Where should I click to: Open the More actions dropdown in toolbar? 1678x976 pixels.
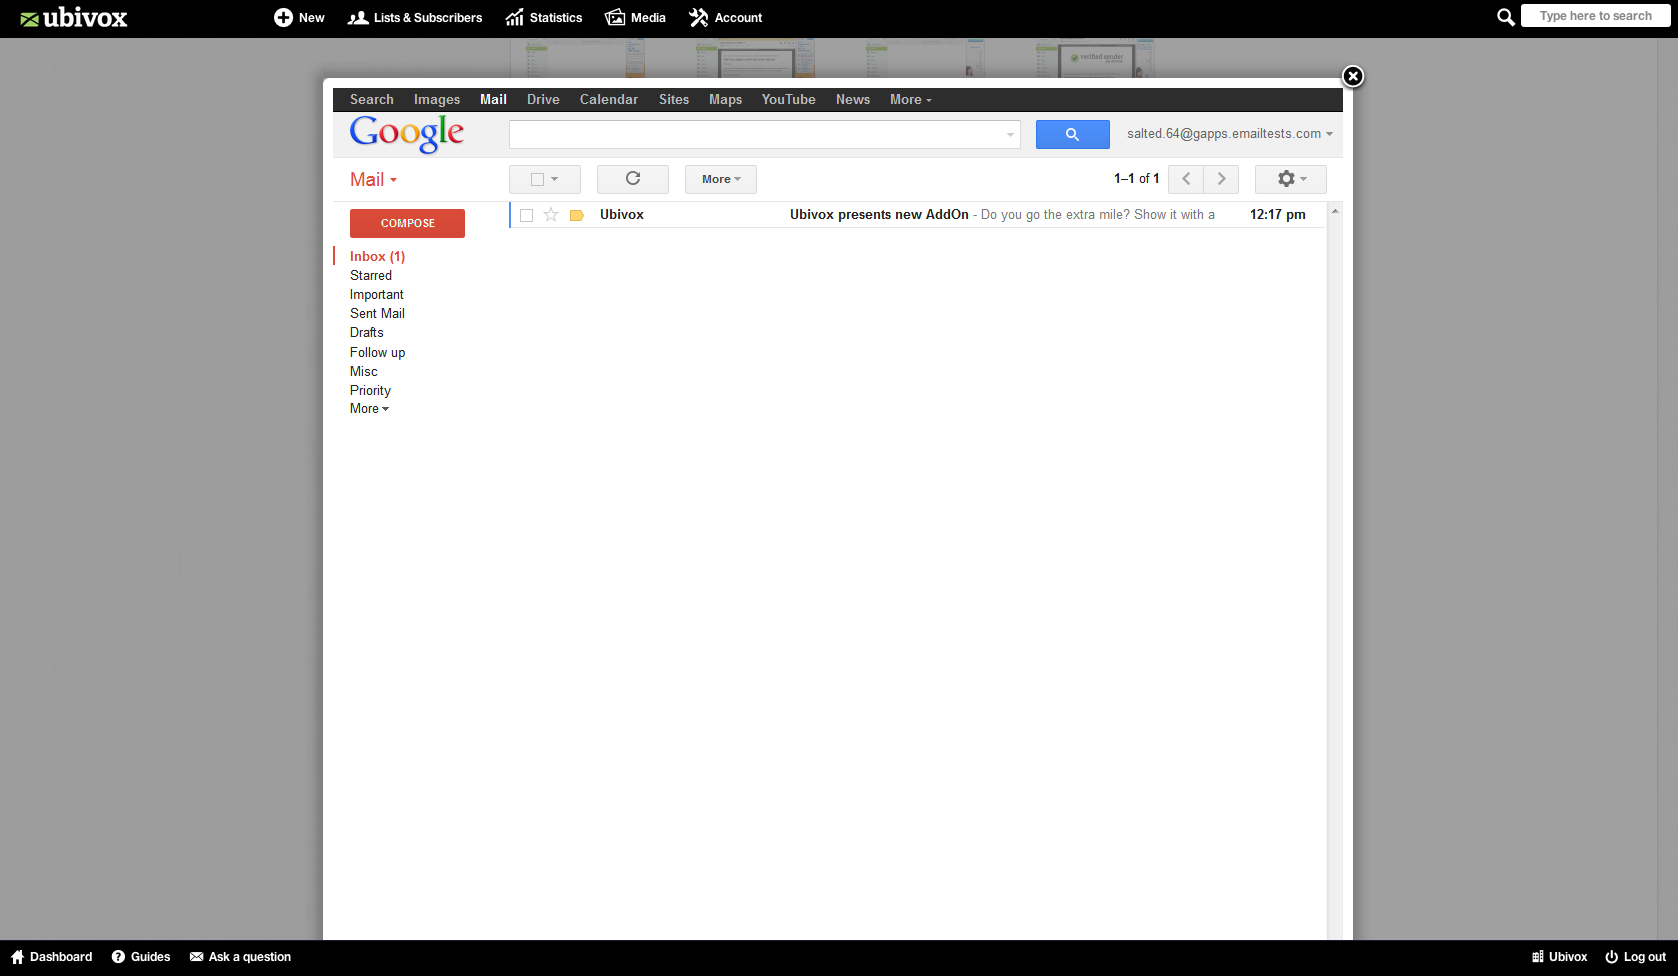(720, 179)
